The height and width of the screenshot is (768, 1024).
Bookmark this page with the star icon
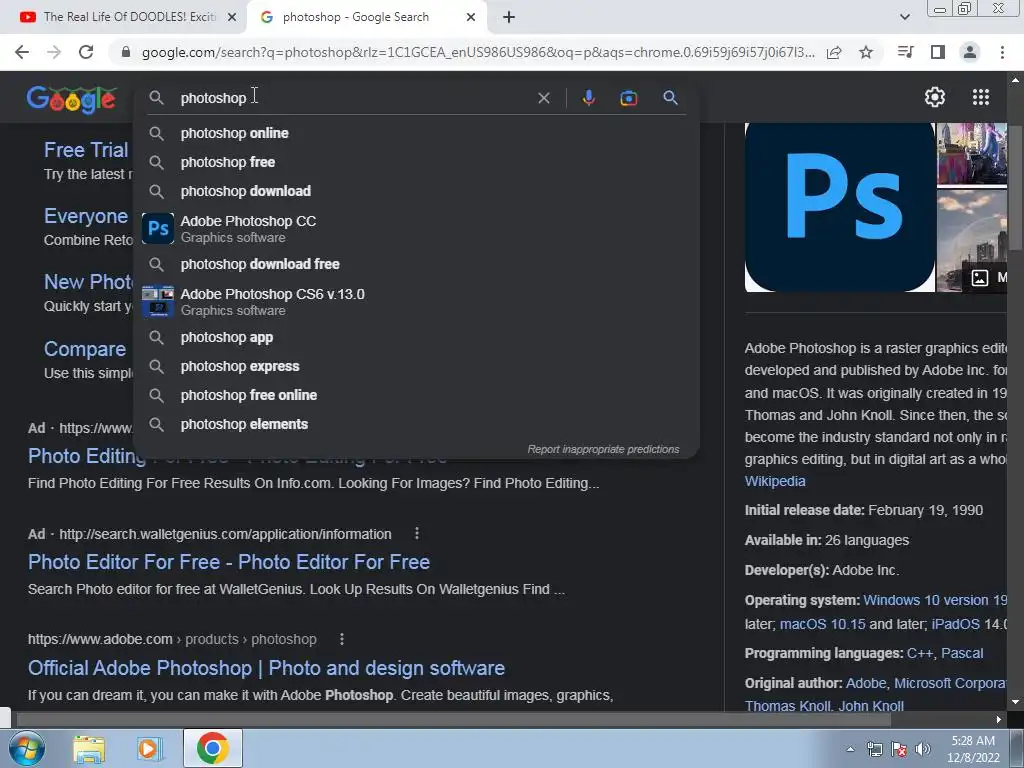click(x=866, y=52)
